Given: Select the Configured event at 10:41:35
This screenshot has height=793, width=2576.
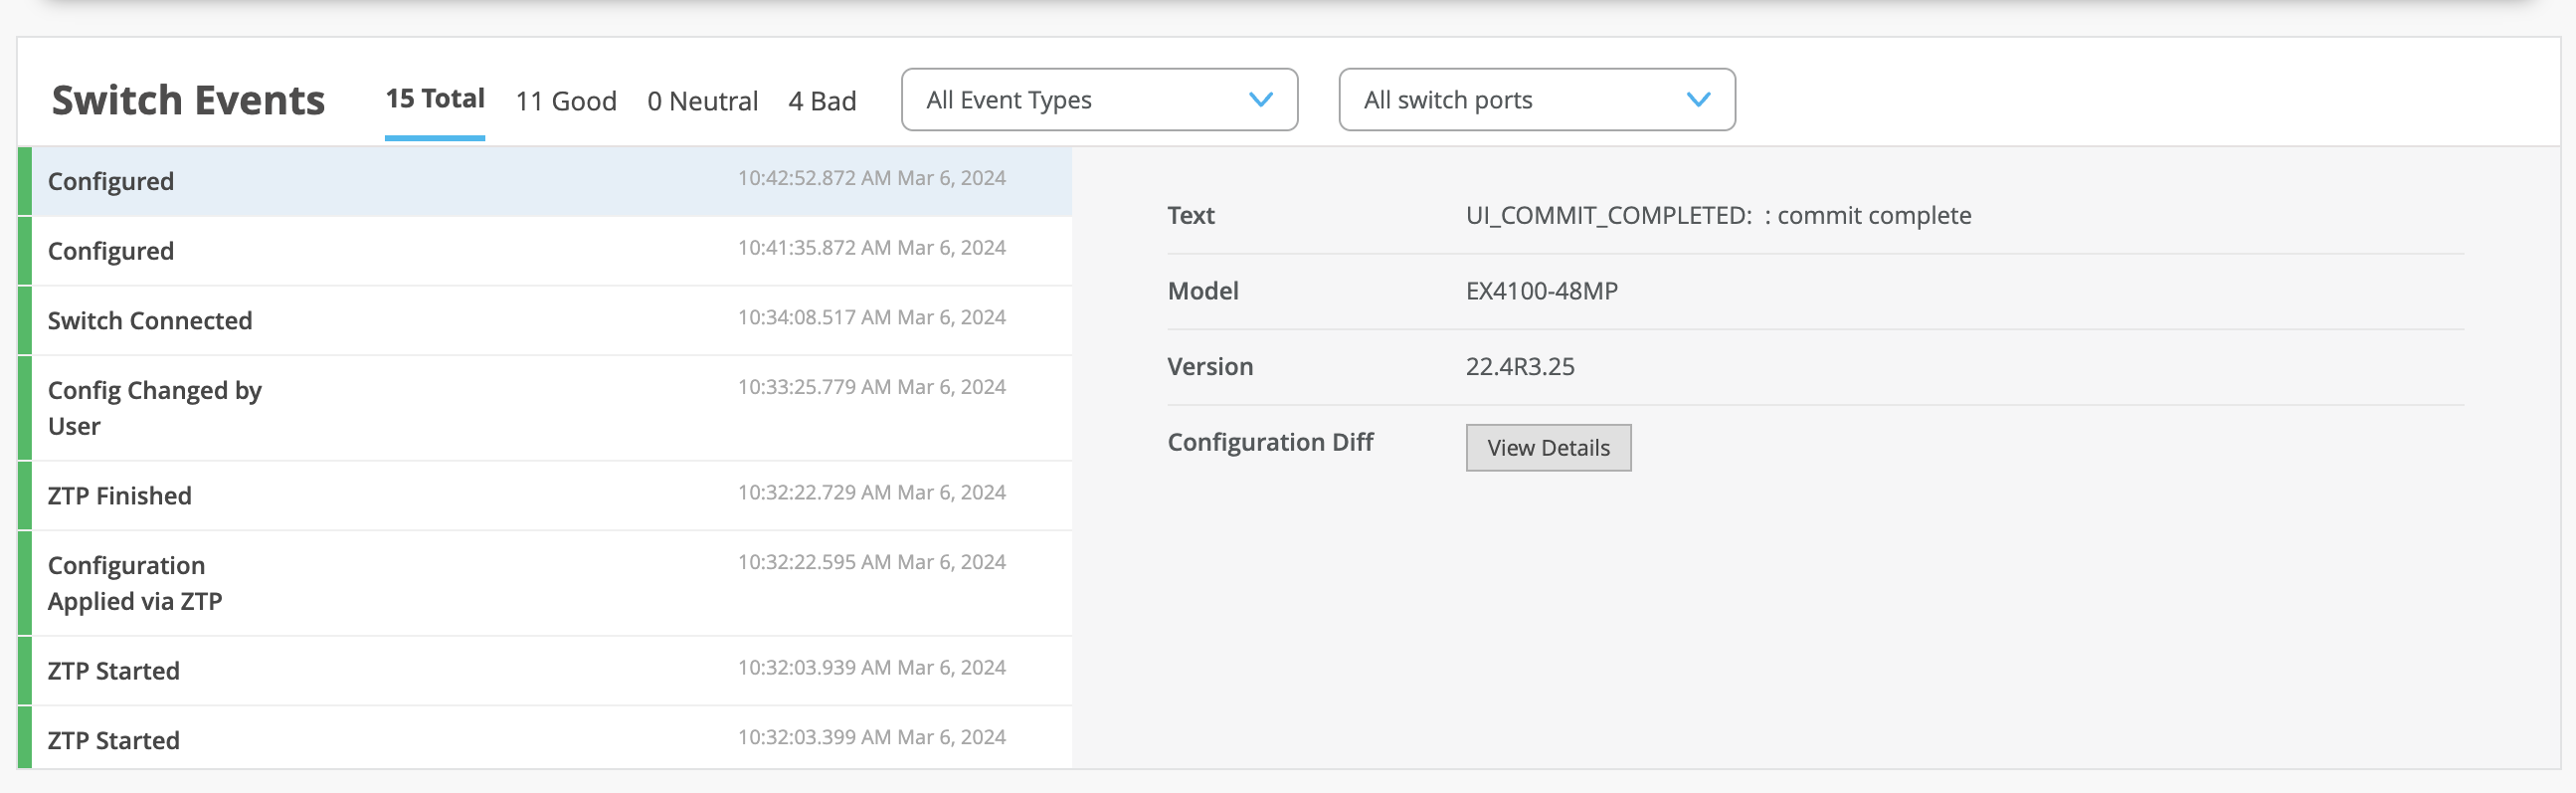Looking at the screenshot, I should [544, 251].
